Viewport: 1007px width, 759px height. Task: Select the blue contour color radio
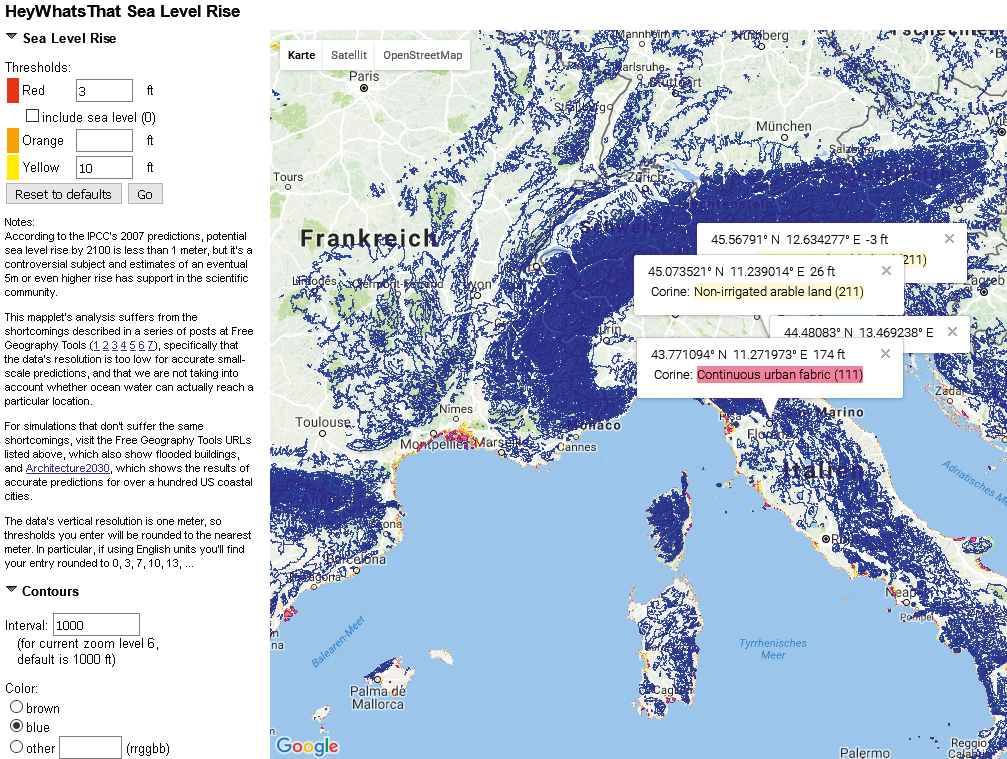click(x=17, y=726)
